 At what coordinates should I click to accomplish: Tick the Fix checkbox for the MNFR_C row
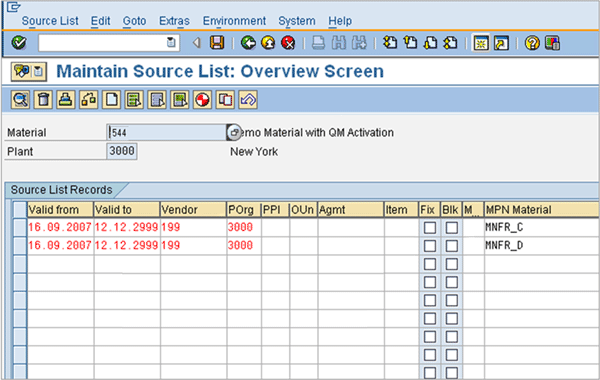[x=430, y=227]
